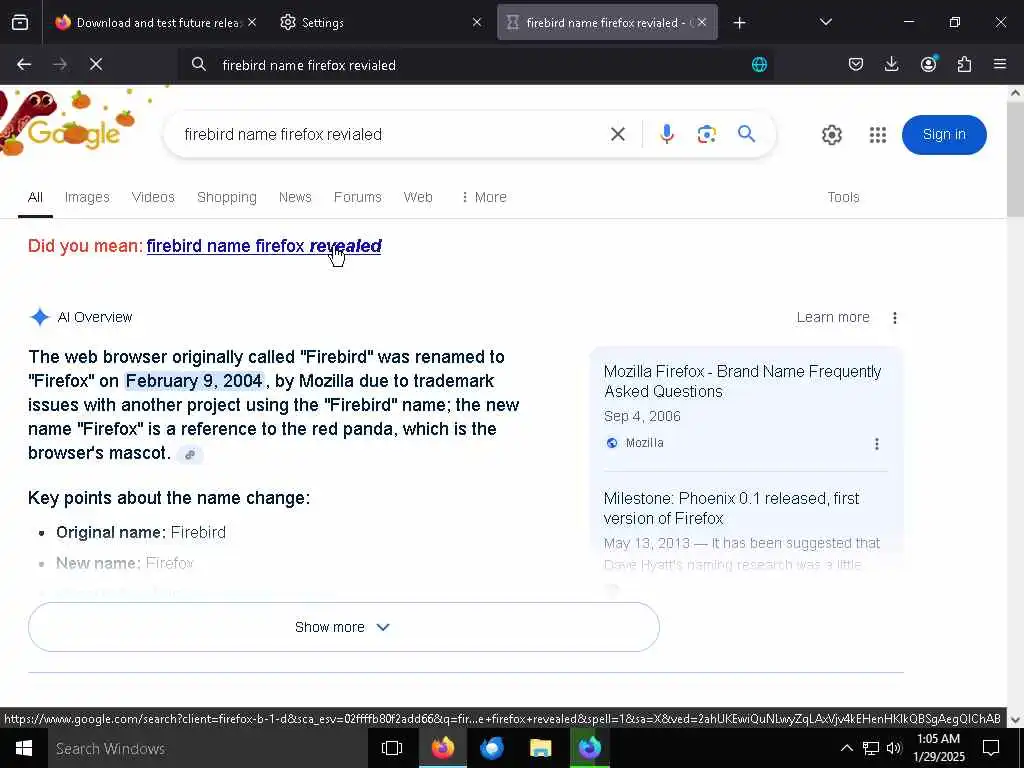Image resolution: width=1024 pixels, height=768 pixels.
Task: Open the Windows Start menu
Action: point(24,748)
